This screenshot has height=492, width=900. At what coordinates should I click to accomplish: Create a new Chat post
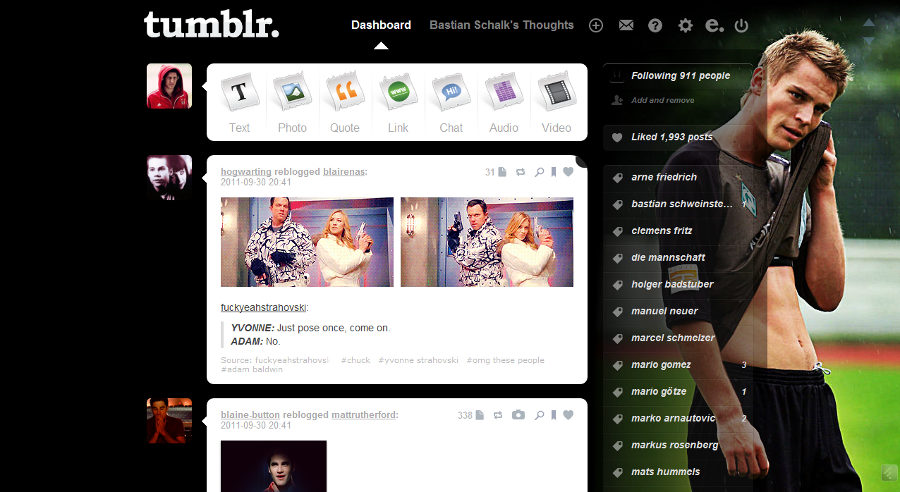point(451,103)
